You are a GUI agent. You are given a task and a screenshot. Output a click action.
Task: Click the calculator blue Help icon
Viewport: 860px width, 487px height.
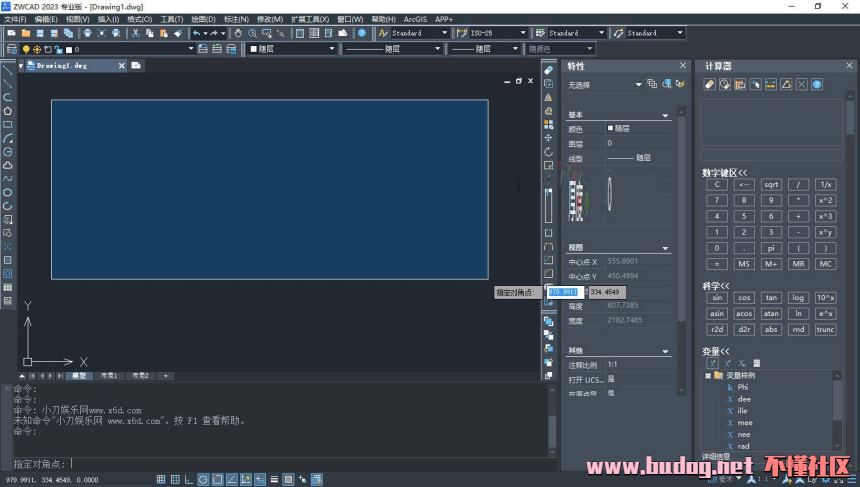pos(817,84)
